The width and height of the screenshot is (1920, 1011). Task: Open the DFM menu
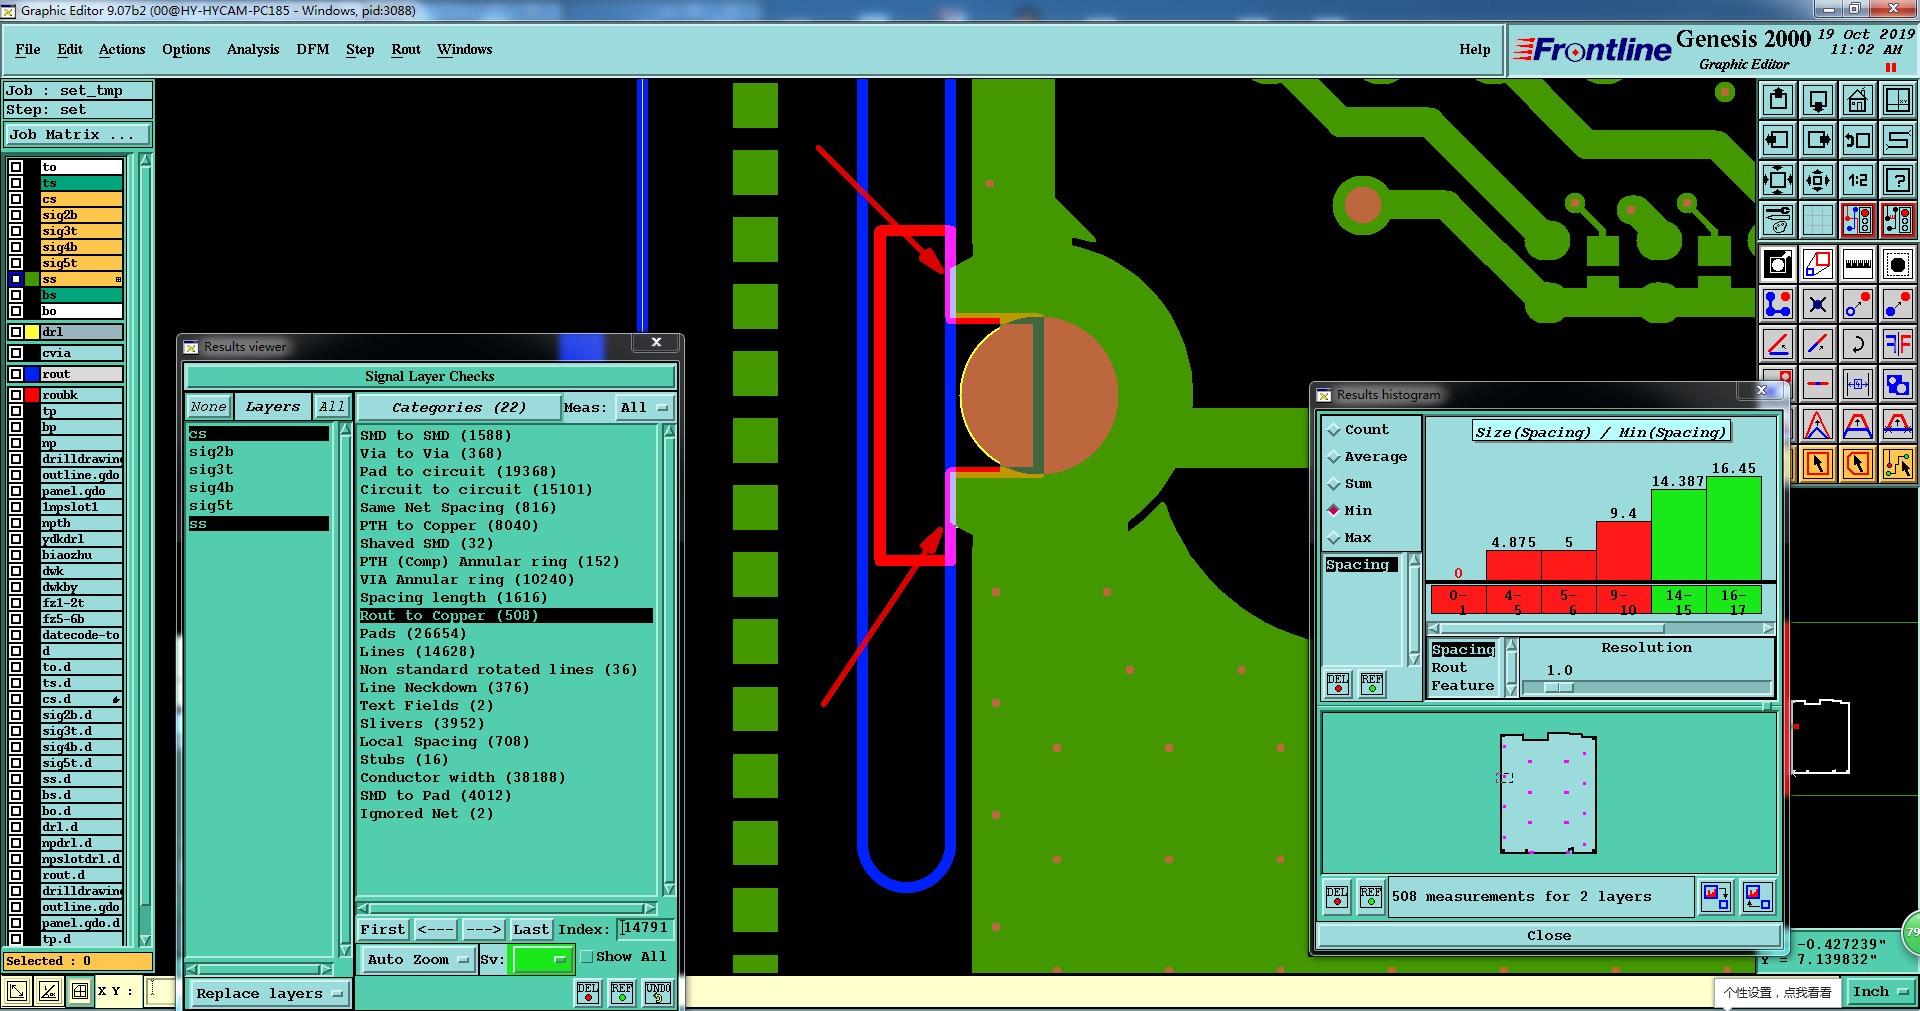[x=313, y=49]
